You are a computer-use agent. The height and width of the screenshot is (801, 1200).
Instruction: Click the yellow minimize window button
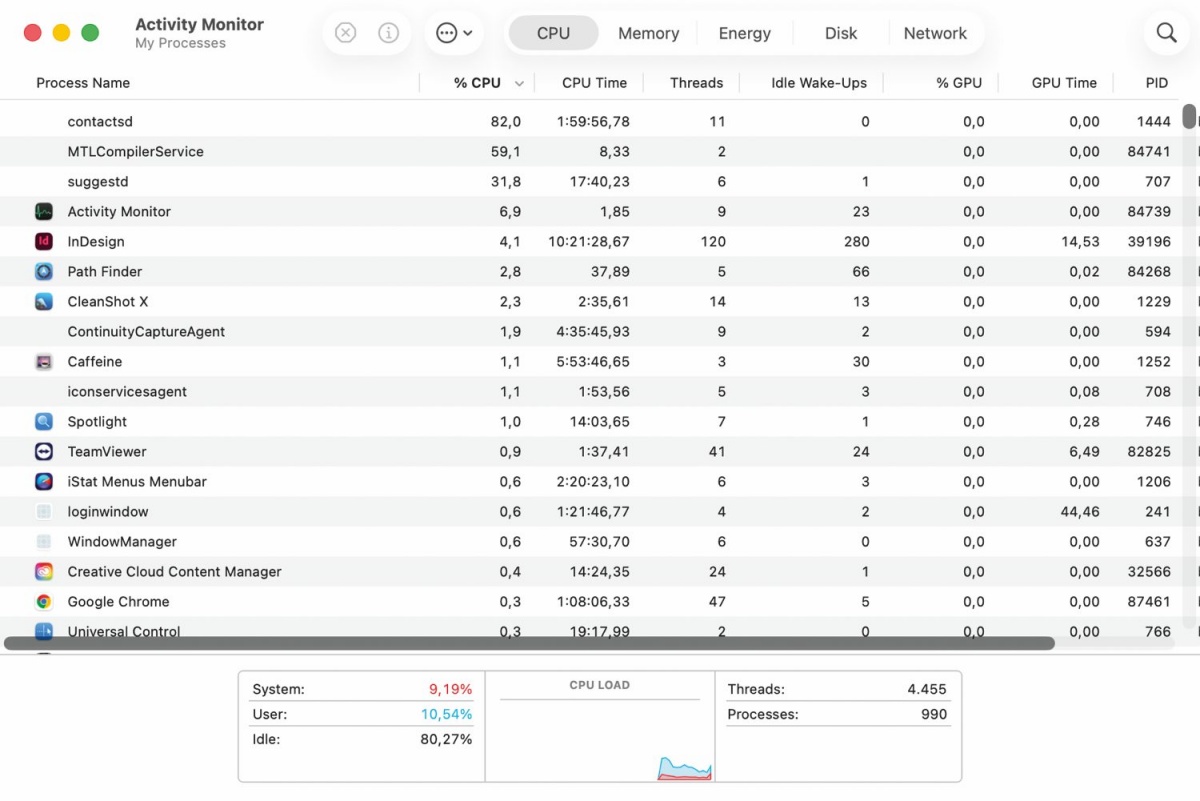[x=61, y=33]
